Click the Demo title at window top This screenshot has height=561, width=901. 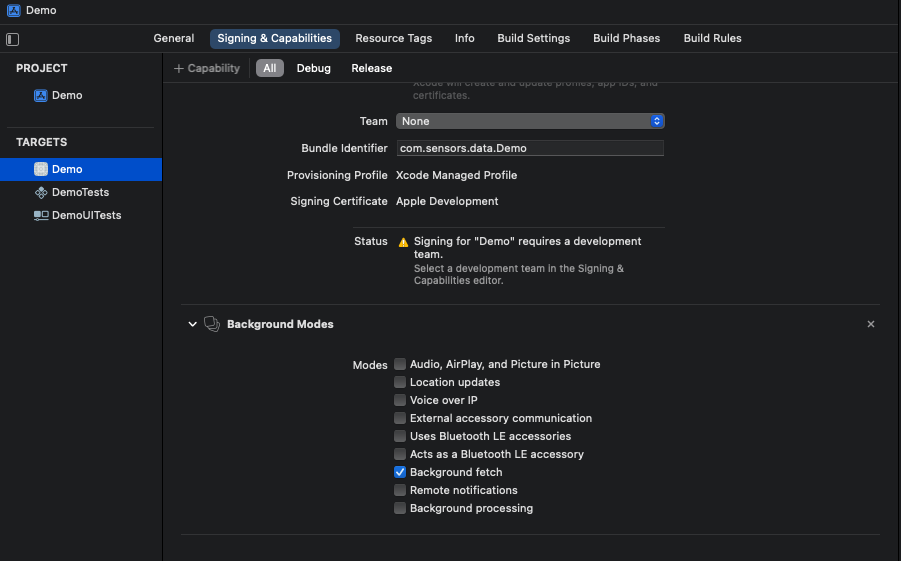tap(41, 10)
